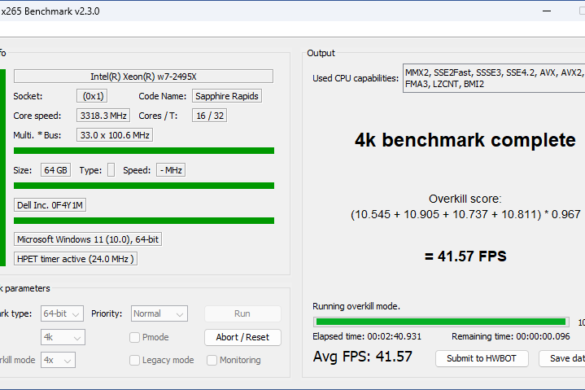
Task: Click the Avg FPS: 41.57 text
Action: [x=363, y=357]
